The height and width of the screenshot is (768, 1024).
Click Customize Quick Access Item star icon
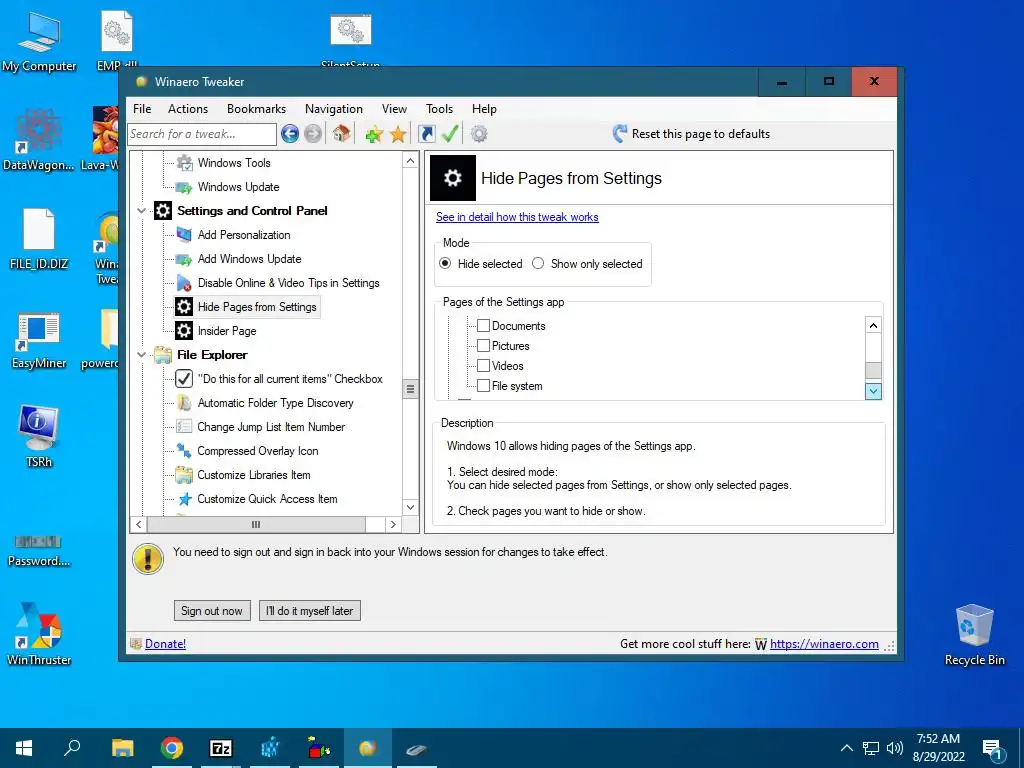(185, 499)
